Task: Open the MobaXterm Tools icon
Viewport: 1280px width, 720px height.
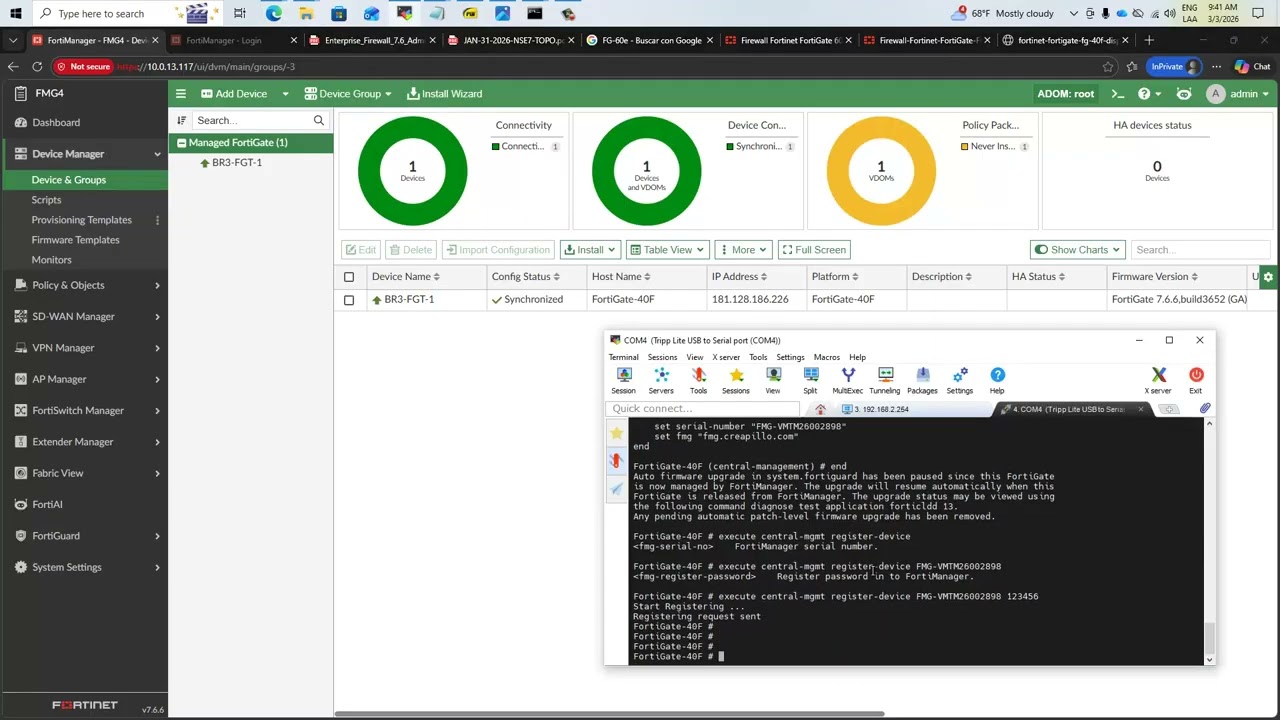Action: pos(698,380)
